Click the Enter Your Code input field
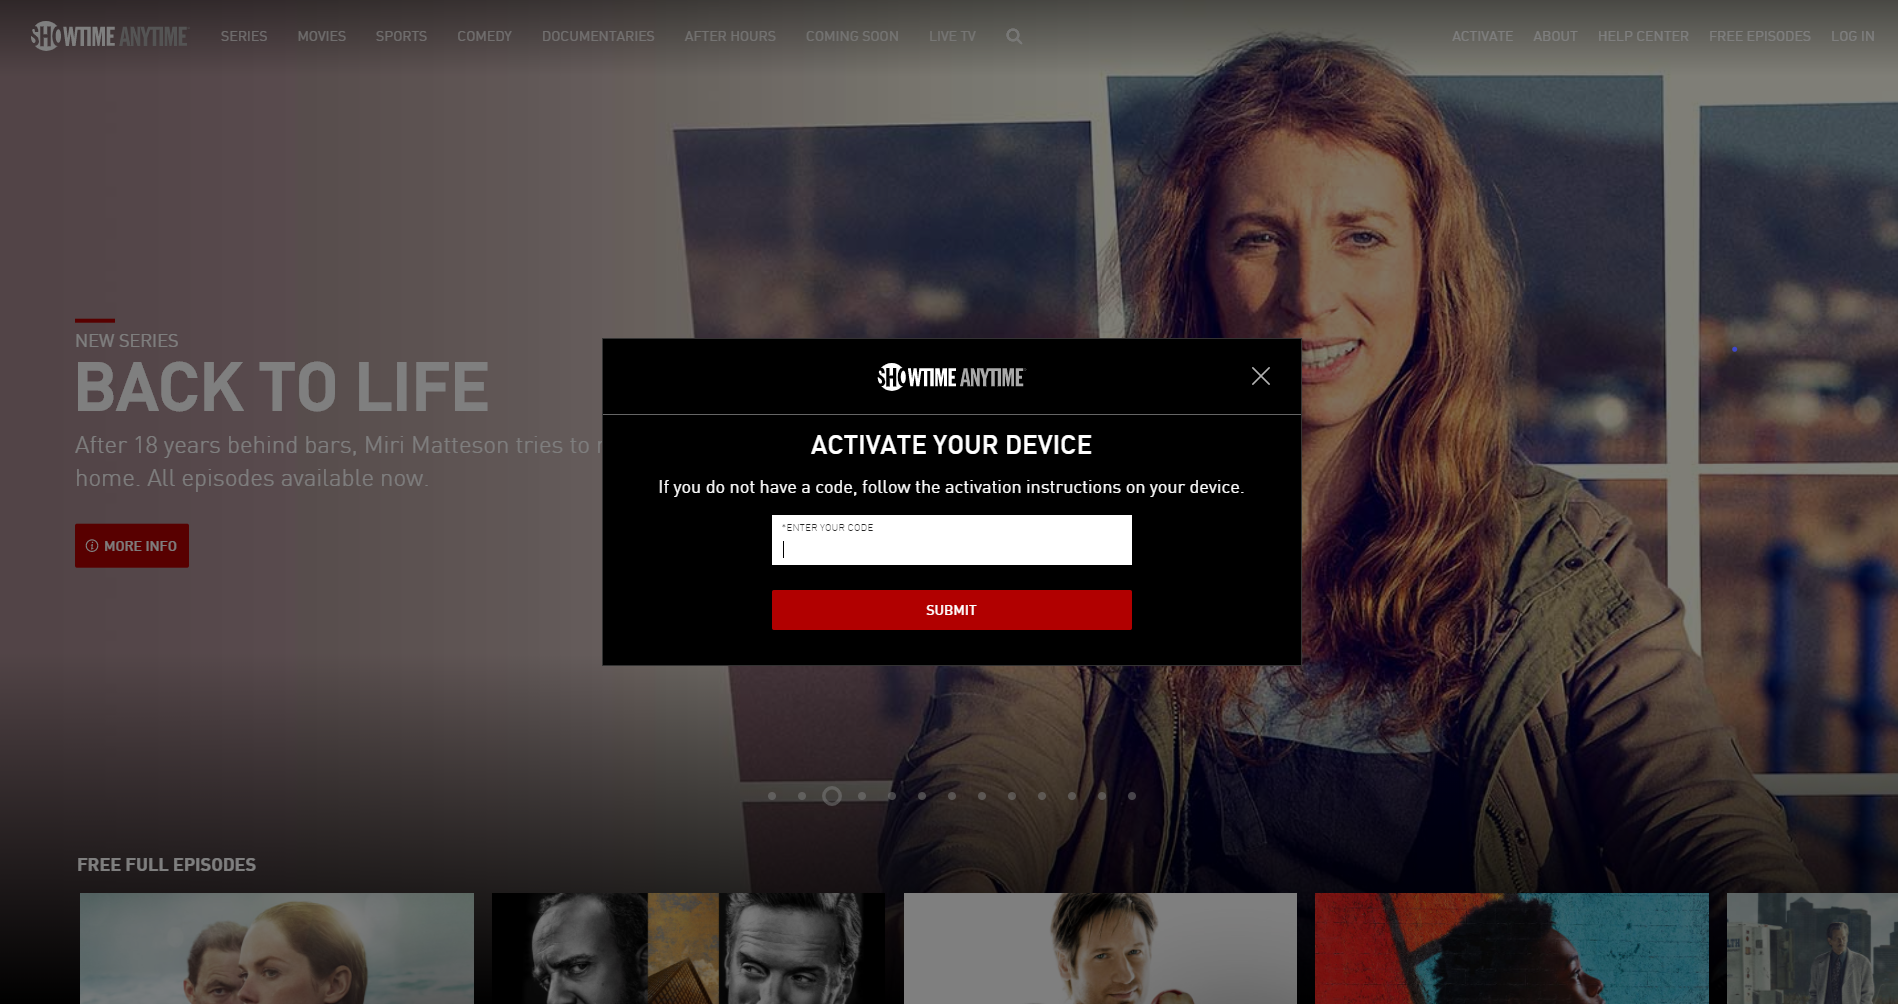This screenshot has width=1898, height=1004. [x=951, y=546]
